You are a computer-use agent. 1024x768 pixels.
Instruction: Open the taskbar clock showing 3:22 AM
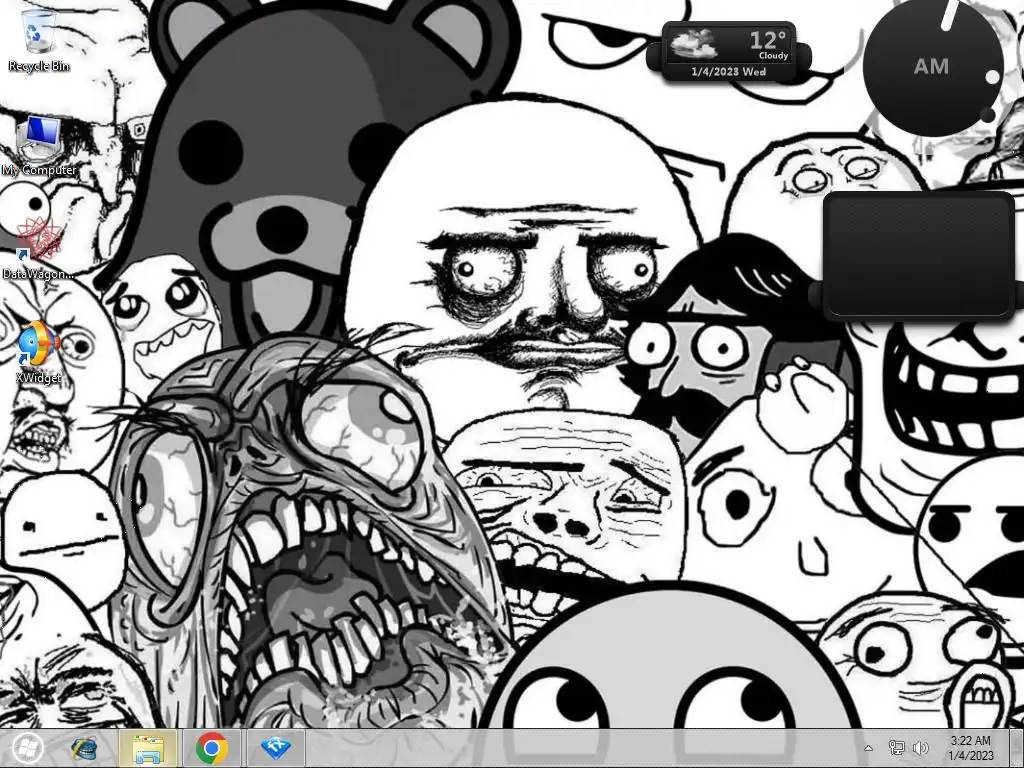[970, 748]
